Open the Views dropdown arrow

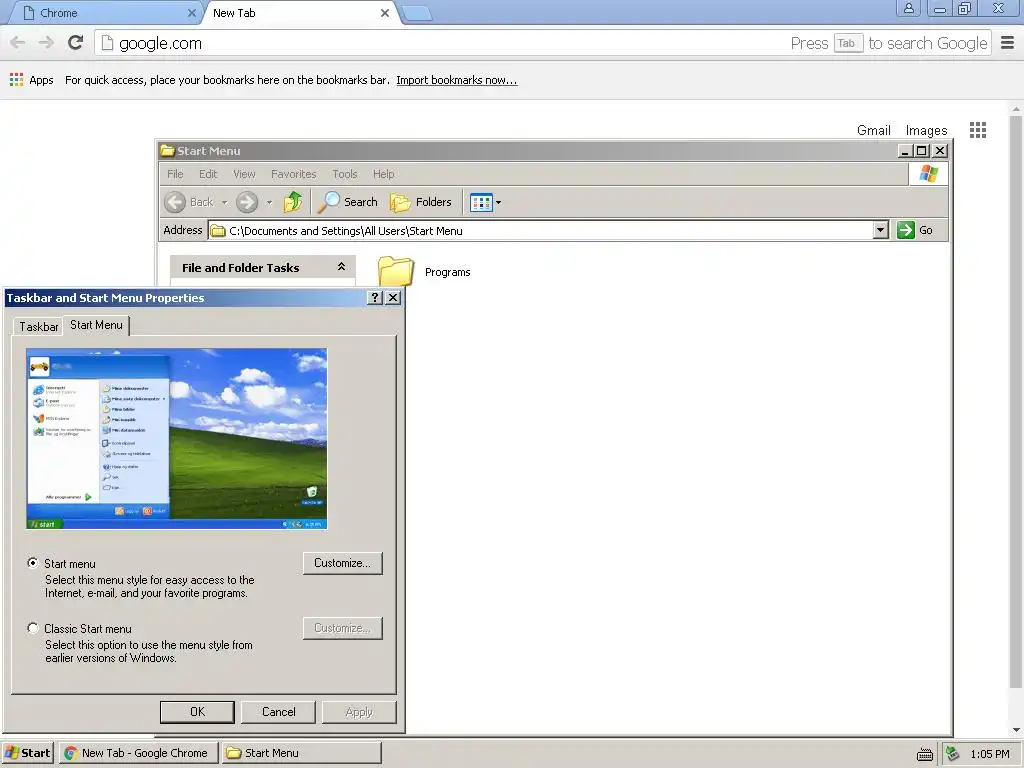(498, 202)
